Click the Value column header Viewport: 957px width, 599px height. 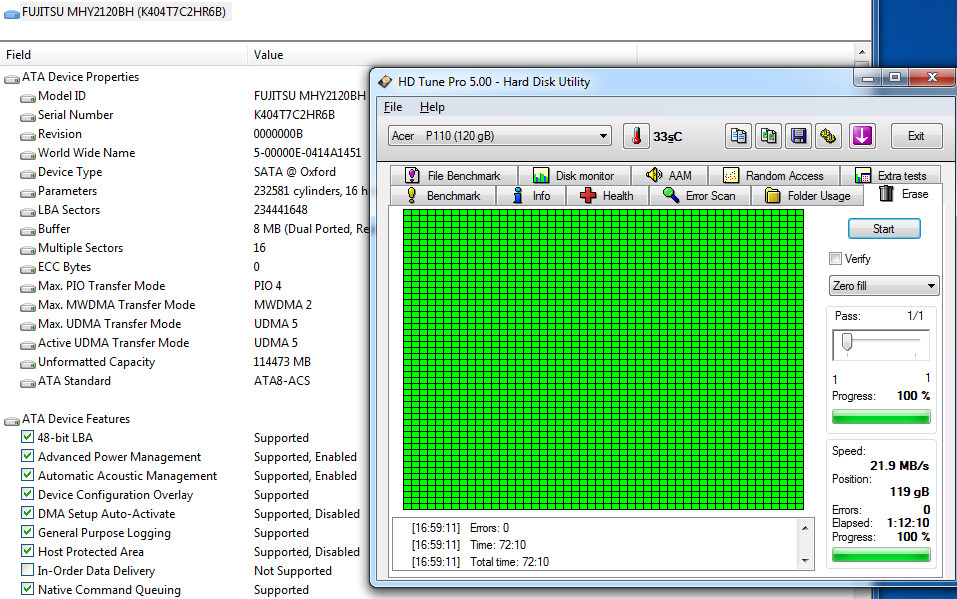[x=442, y=55]
